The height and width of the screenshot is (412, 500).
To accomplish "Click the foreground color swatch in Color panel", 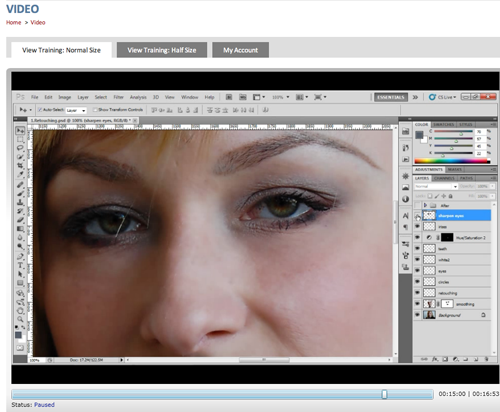I will click(419, 135).
